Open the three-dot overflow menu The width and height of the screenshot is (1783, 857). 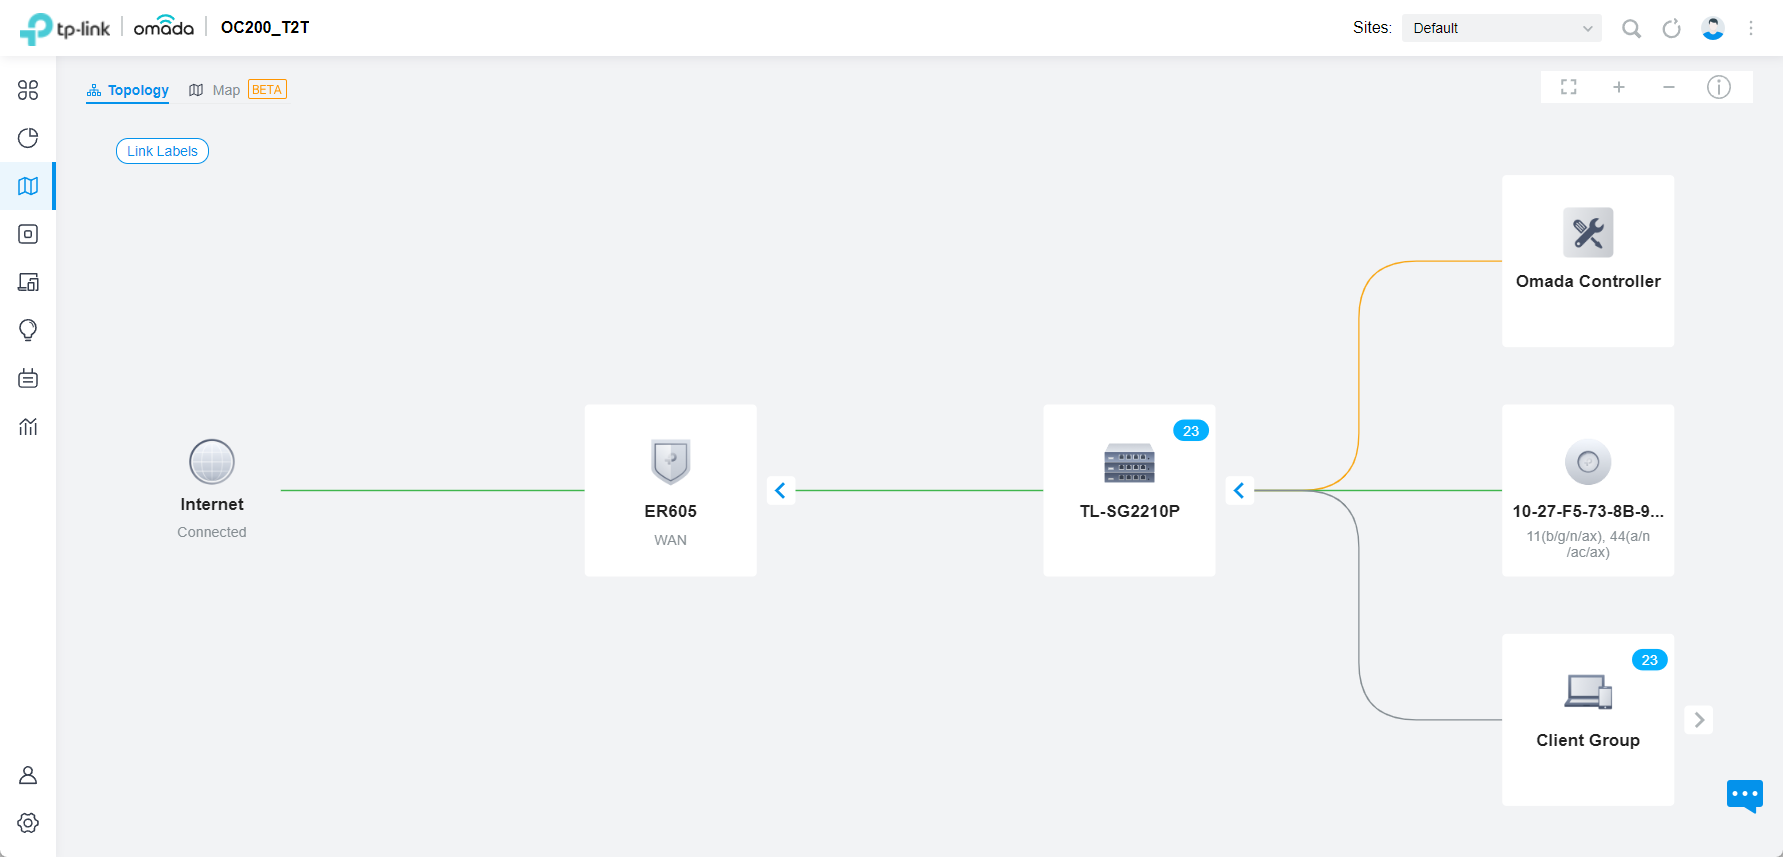[x=1751, y=28]
